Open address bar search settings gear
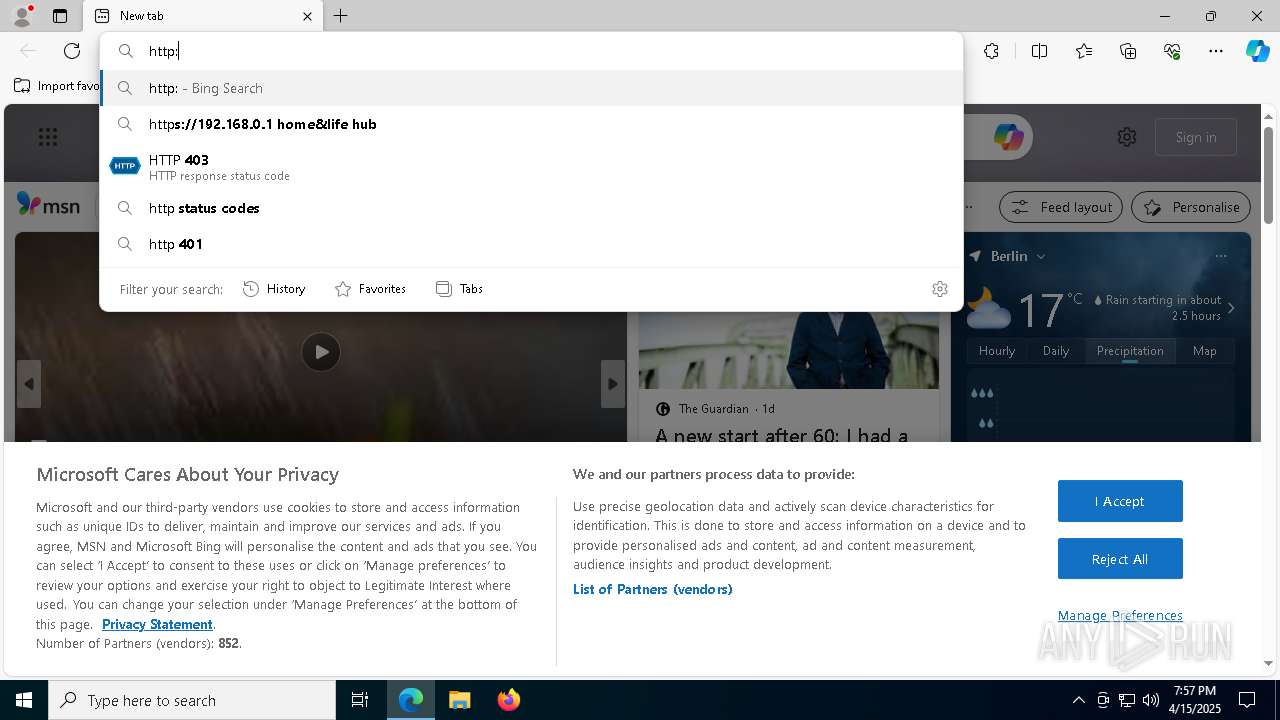1280x720 pixels. pyautogui.click(x=940, y=289)
